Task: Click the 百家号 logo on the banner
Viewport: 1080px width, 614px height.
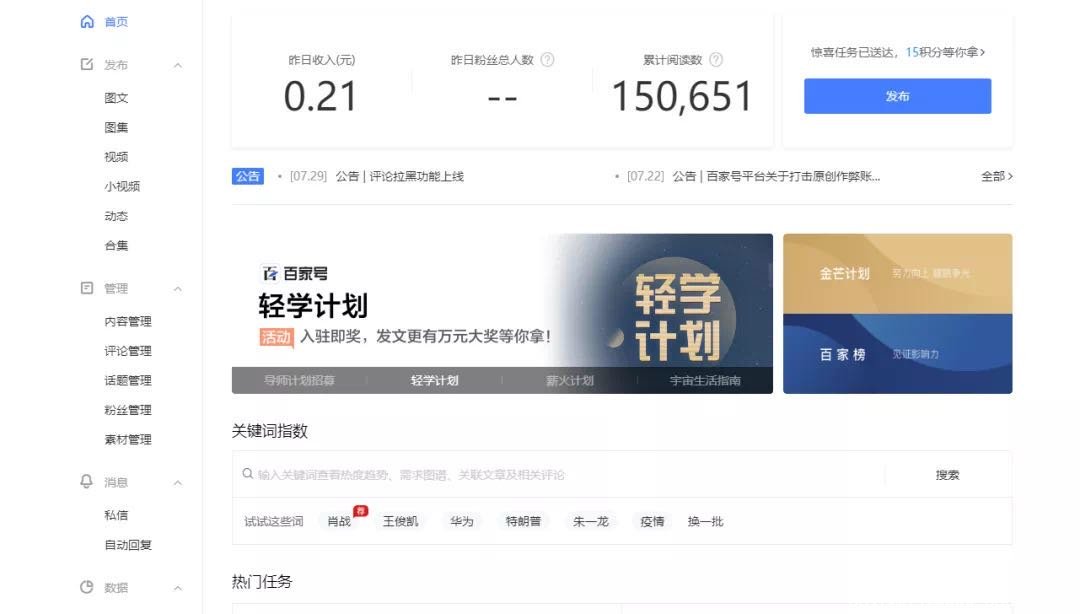Action: pyautogui.click(x=295, y=274)
